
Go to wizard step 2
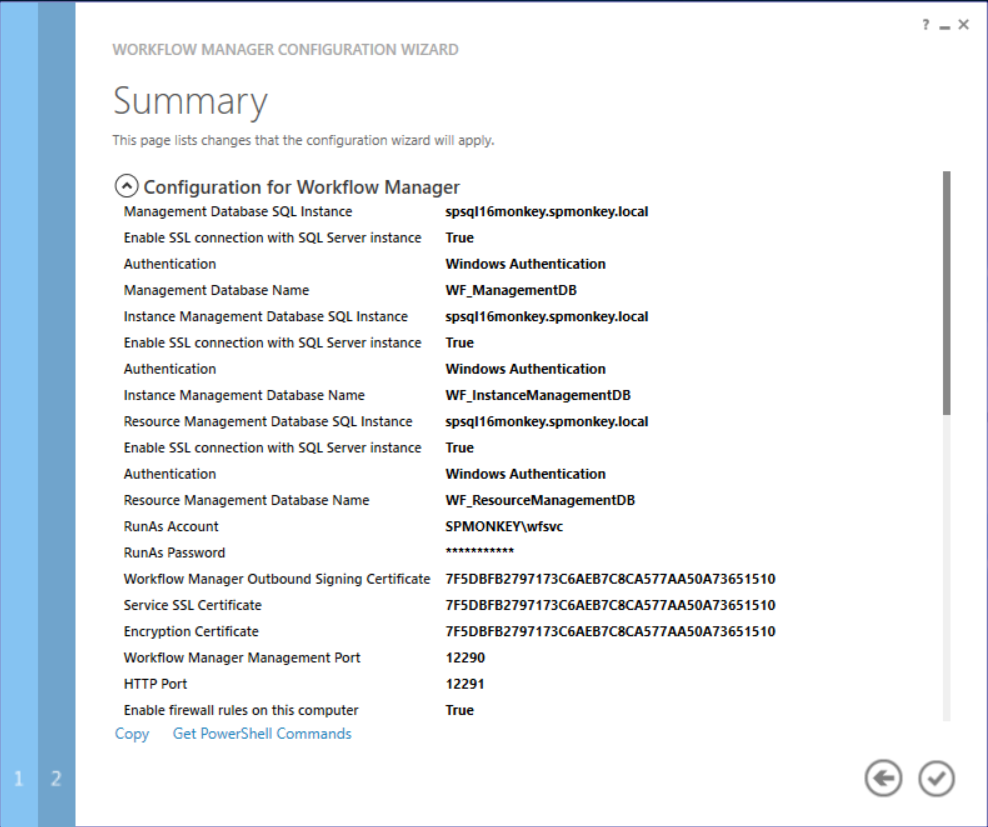[x=56, y=778]
